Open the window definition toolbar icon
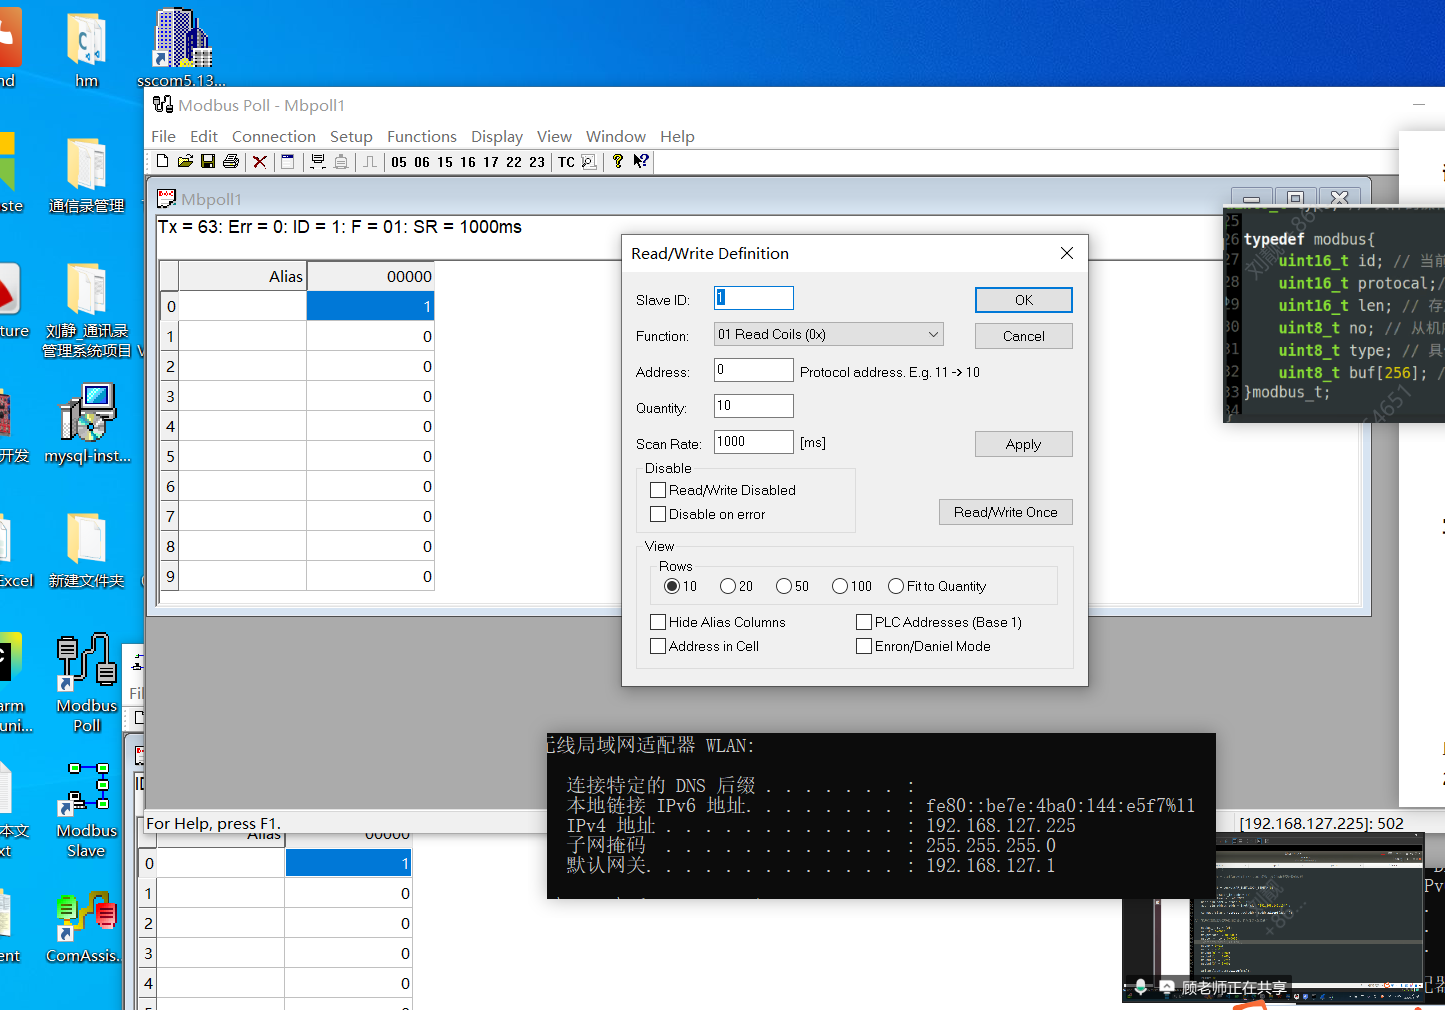This screenshot has height=1010, width=1445. click(288, 161)
